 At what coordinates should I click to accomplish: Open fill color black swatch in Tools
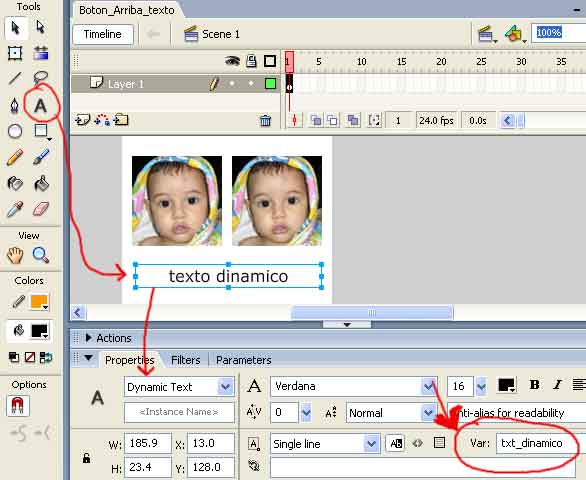point(40,331)
